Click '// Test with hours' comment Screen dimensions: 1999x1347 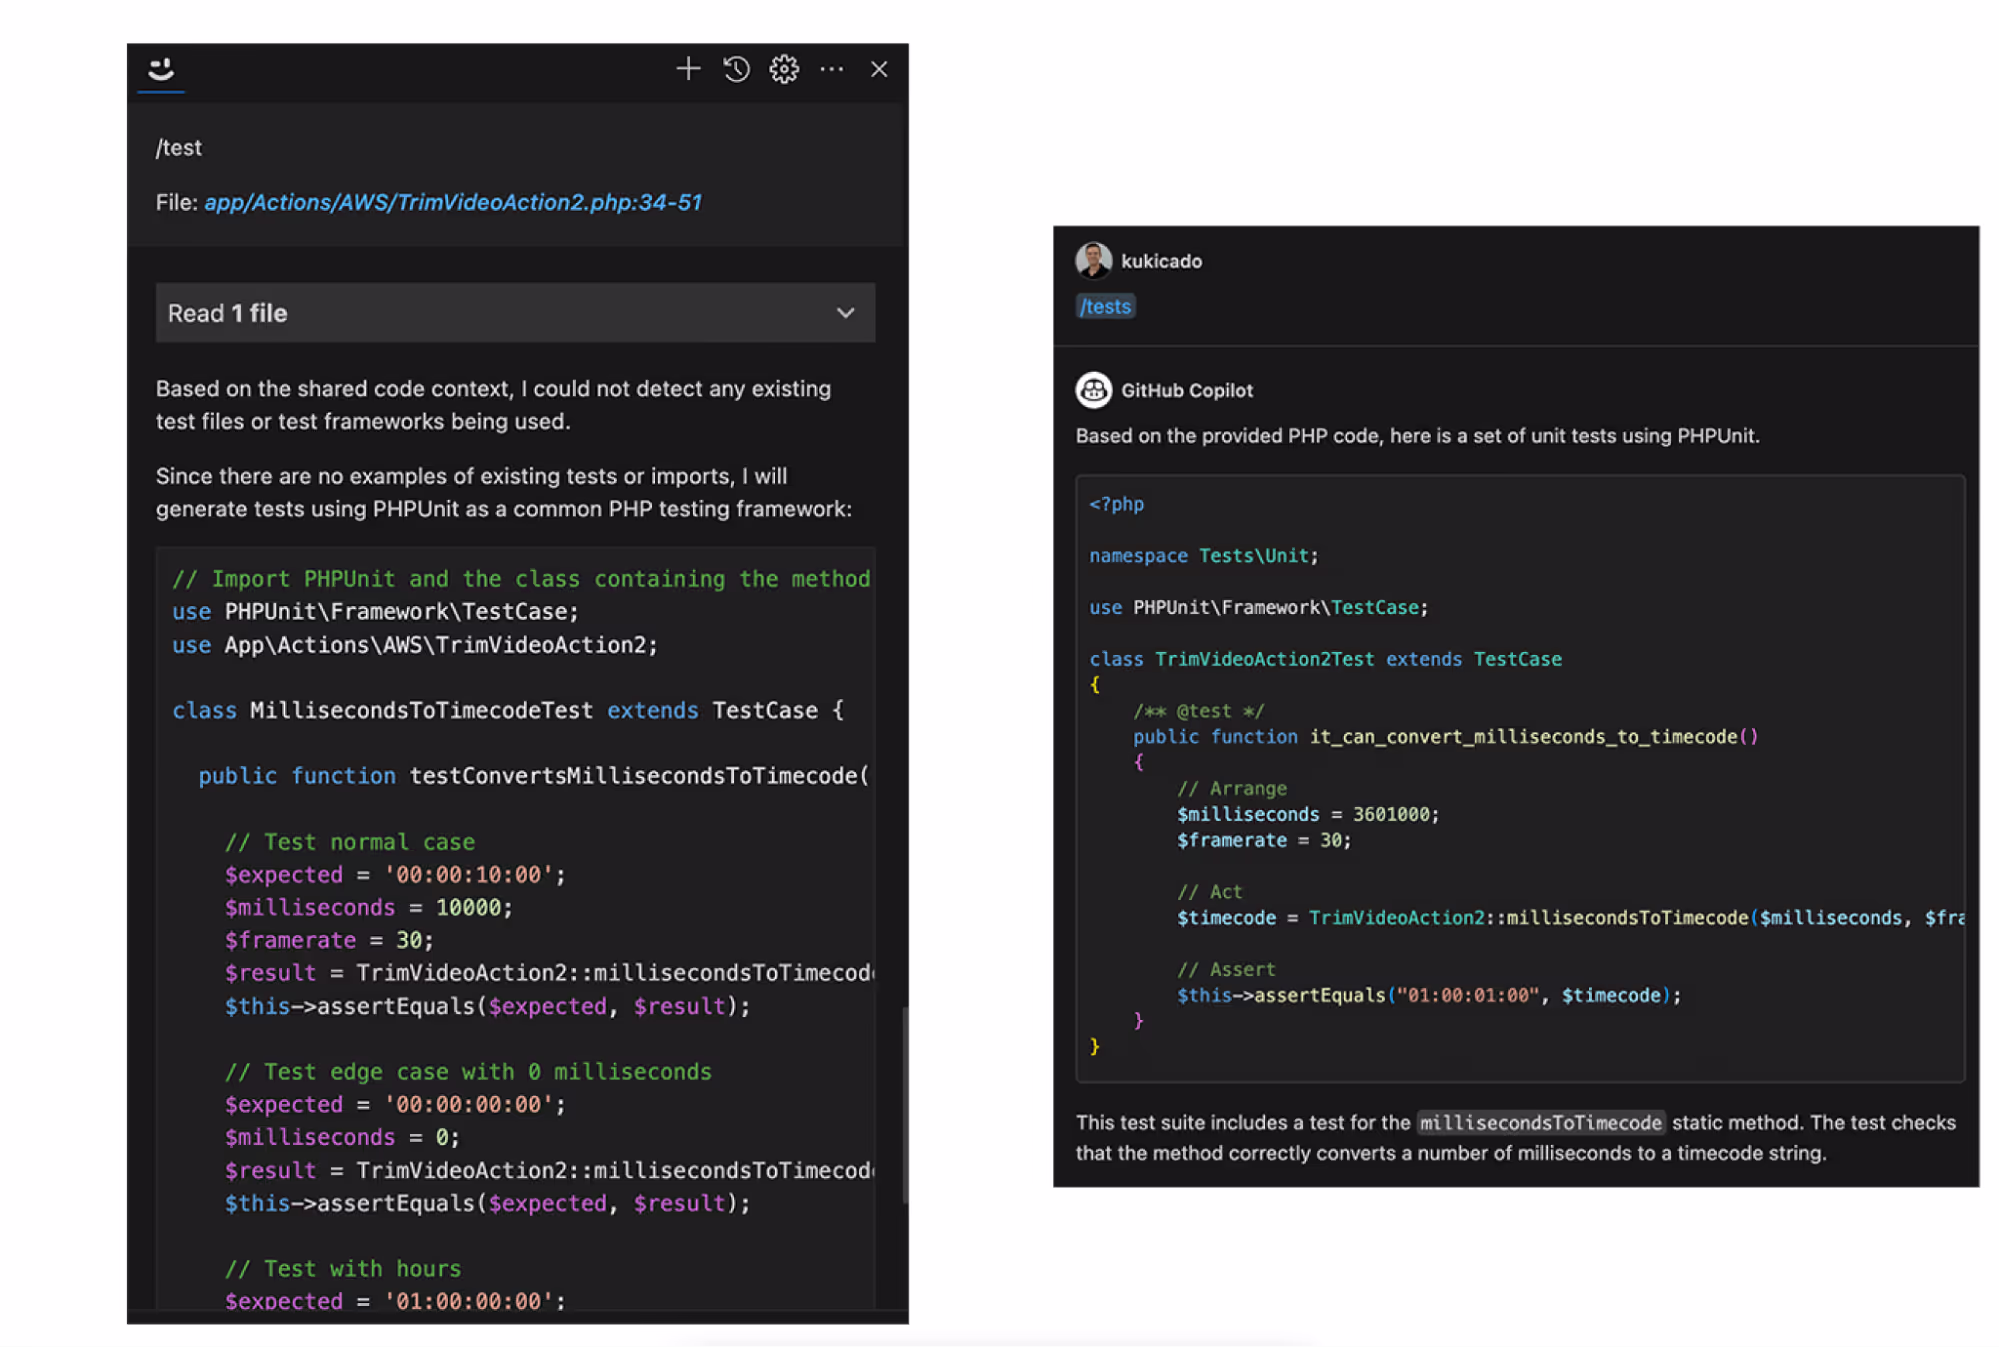point(343,1269)
